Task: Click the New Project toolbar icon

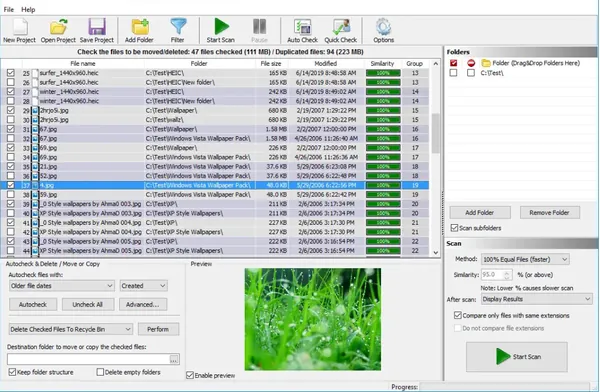Action: pyautogui.click(x=20, y=30)
